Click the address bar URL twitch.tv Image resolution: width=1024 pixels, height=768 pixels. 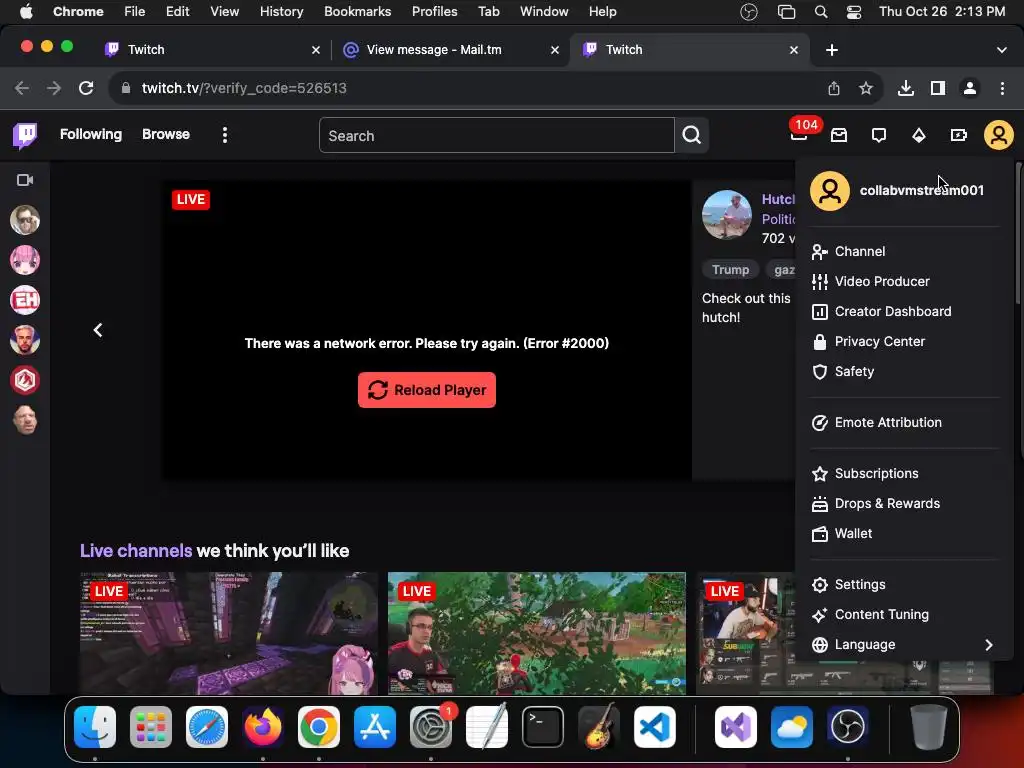[244, 88]
